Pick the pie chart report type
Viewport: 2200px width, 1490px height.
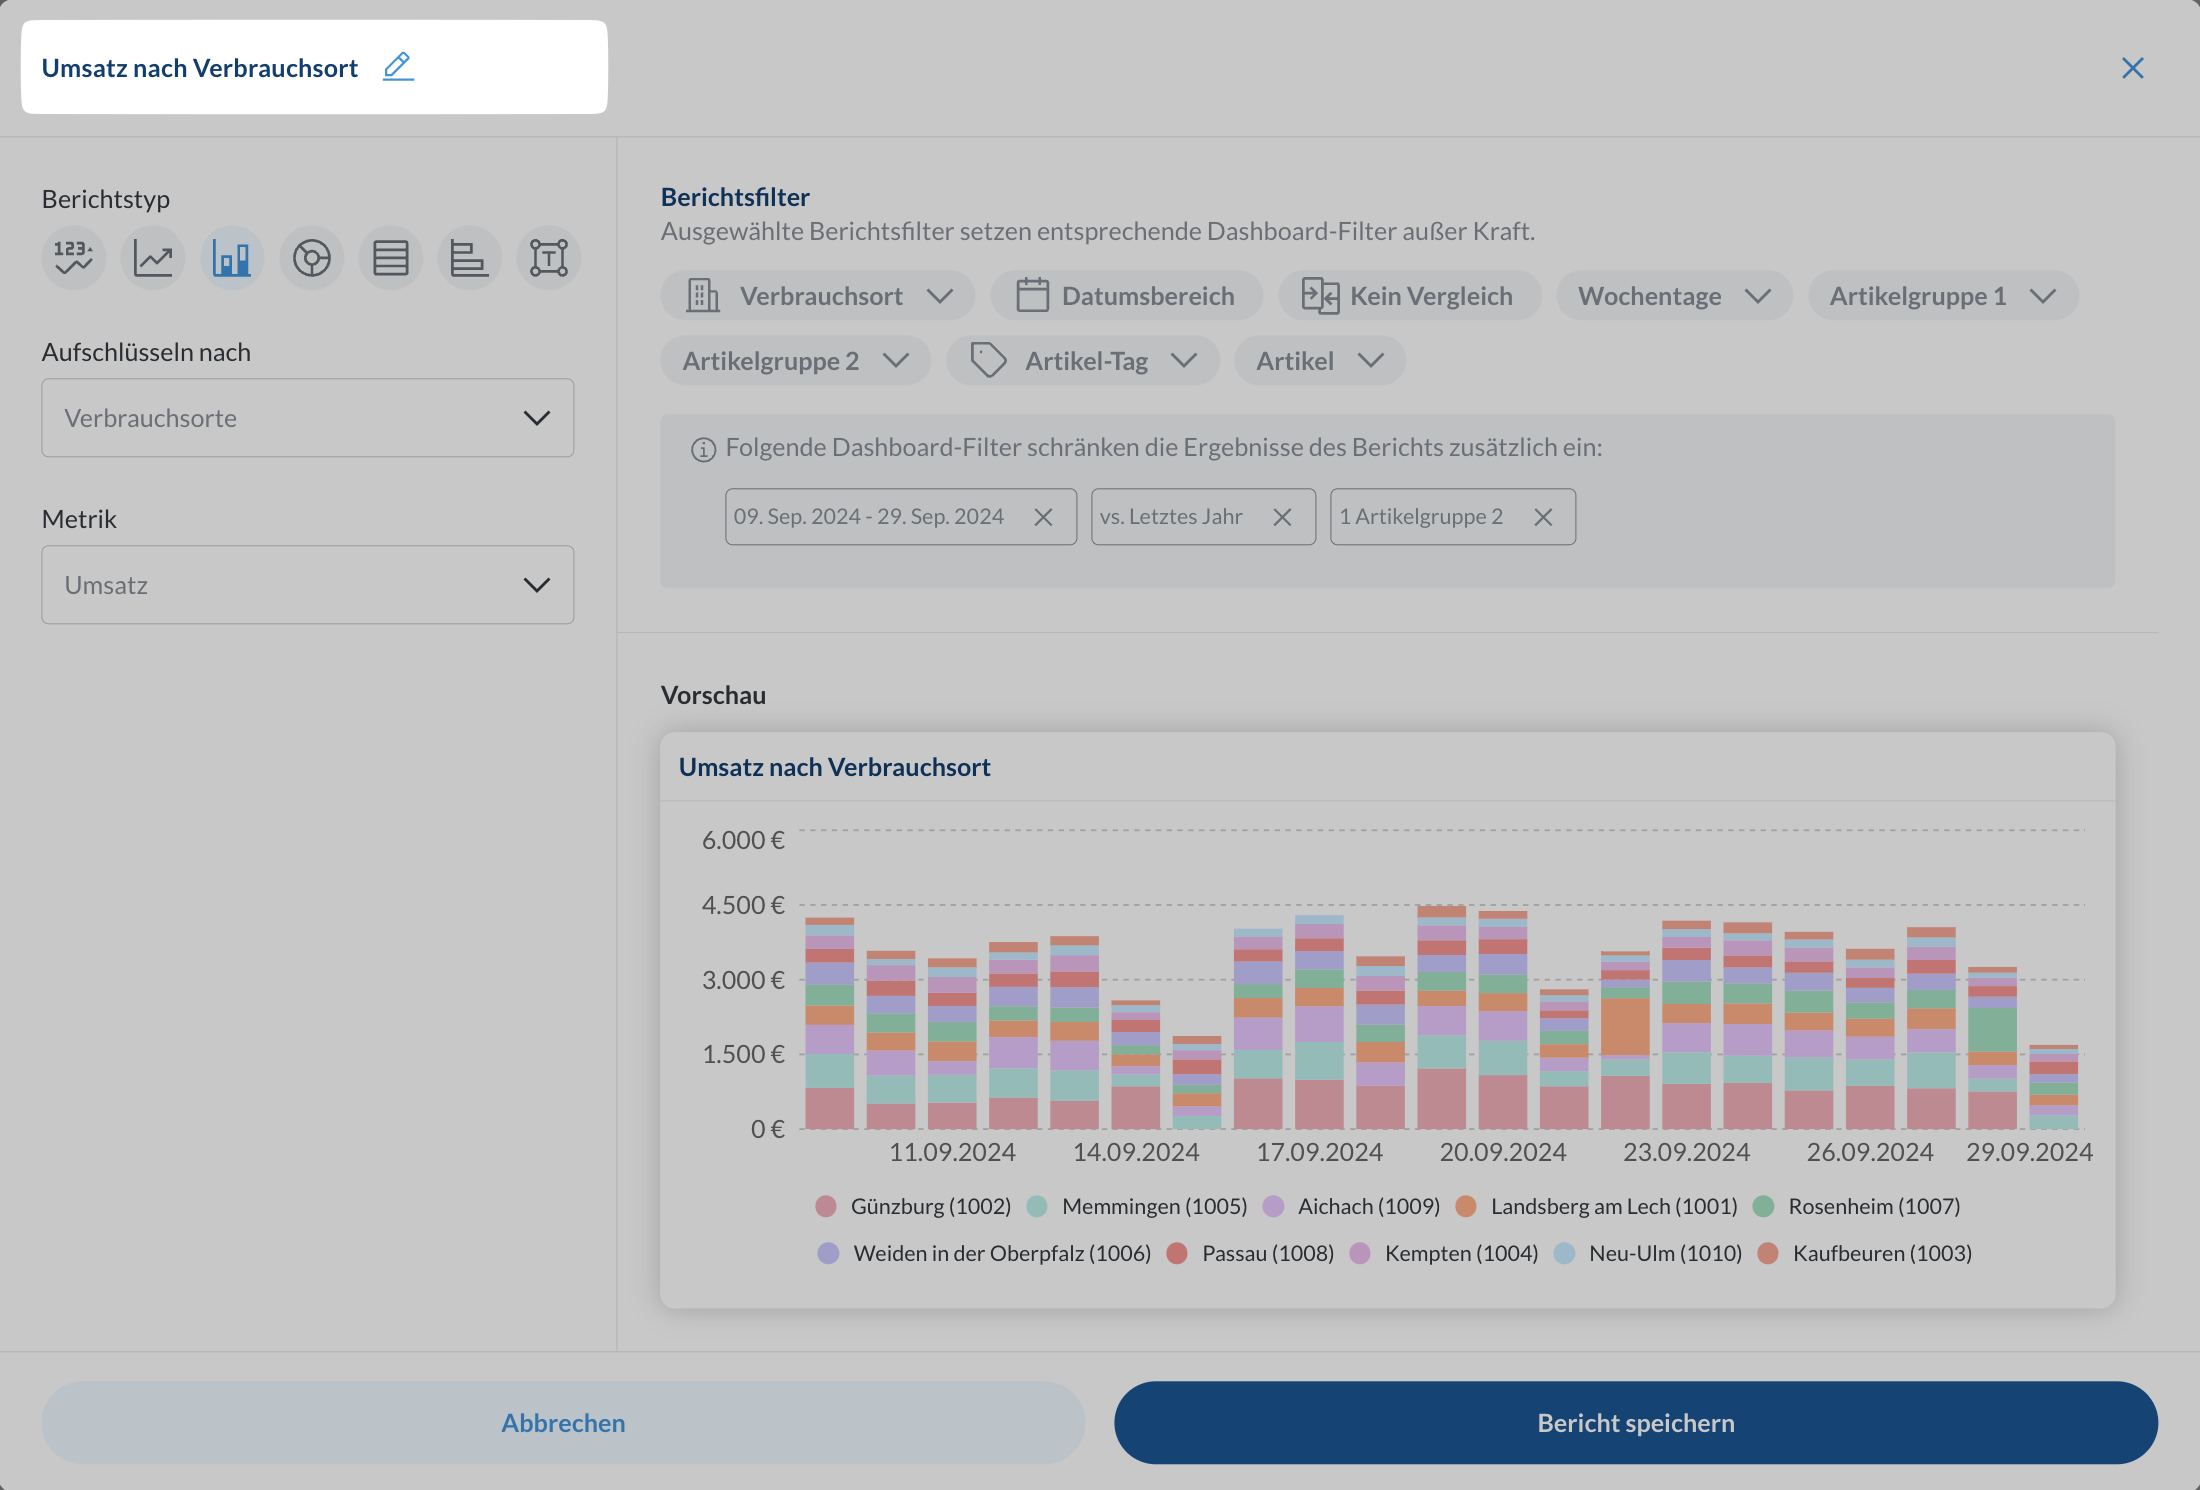pyautogui.click(x=311, y=258)
